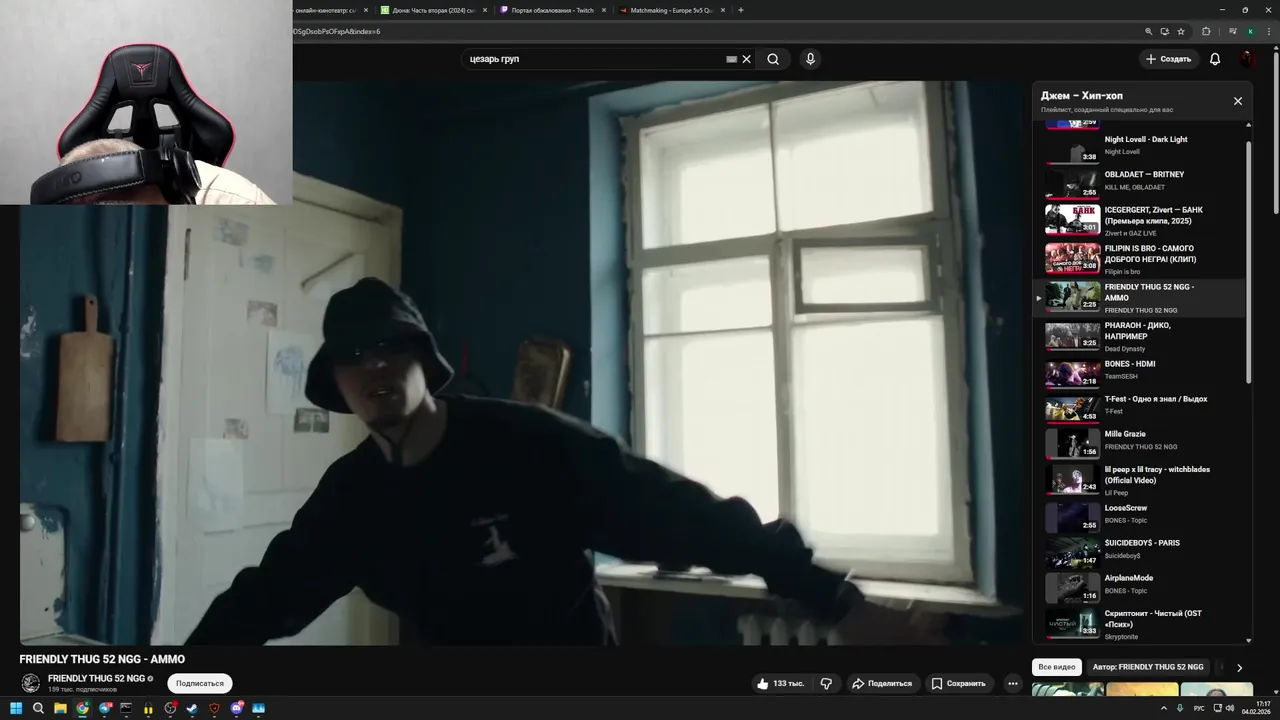This screenshot has width=1280, height=720.
Task: Play T-Fest - Одно я знал / Выдох
Action: pos(1139,406)
